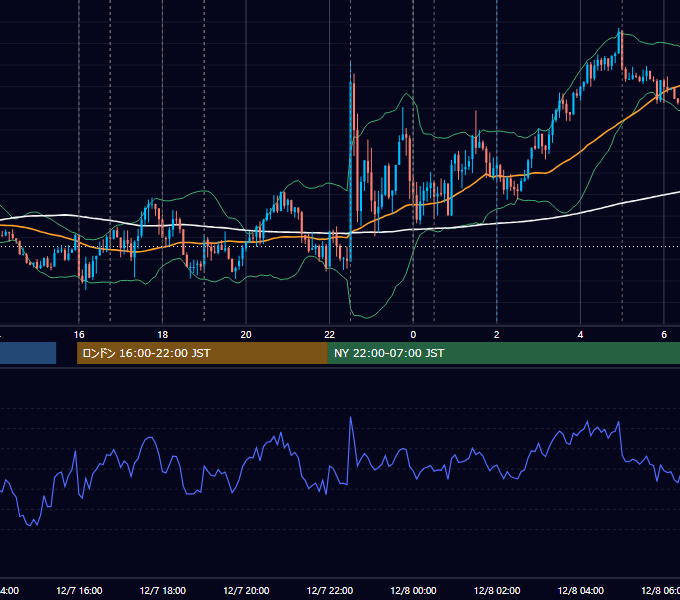Click the '12/7 22:00' date label on lower axis

pos(330,591)
